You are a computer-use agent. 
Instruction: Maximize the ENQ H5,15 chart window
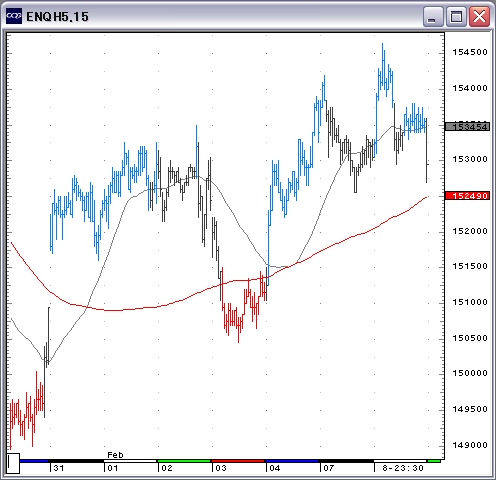click(x=456, y=16)
